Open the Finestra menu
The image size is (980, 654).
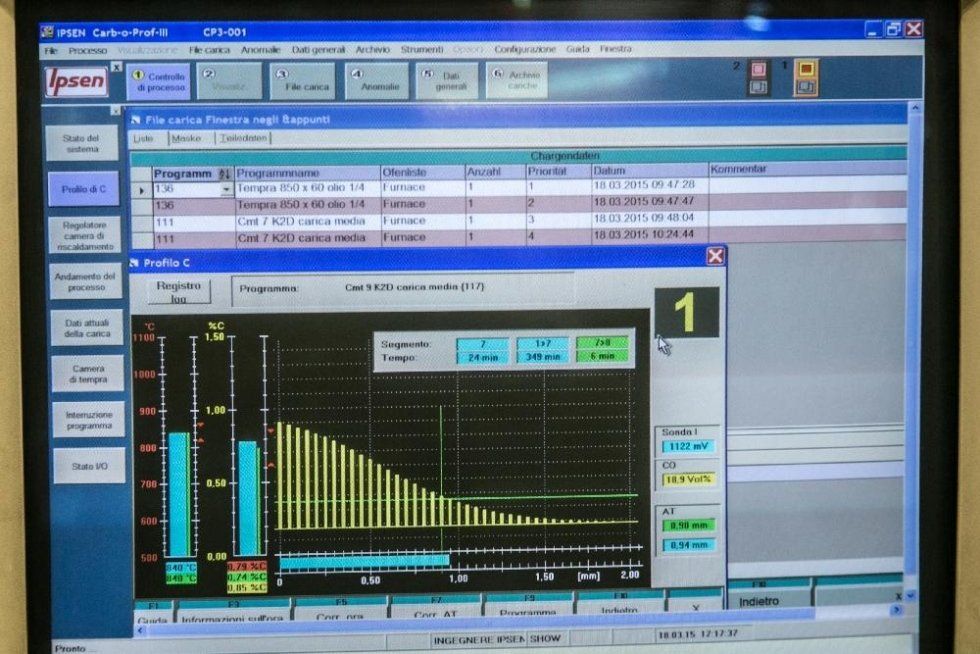point(616,48)
